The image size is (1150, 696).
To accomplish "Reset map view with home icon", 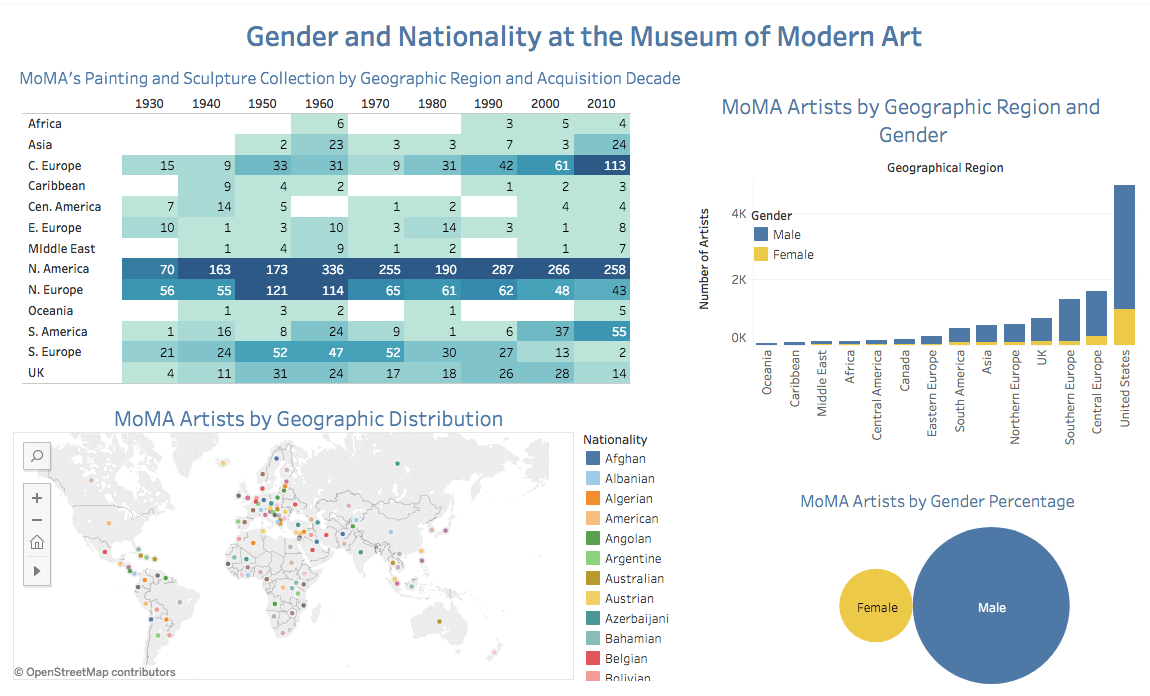I will pos(37,543).
